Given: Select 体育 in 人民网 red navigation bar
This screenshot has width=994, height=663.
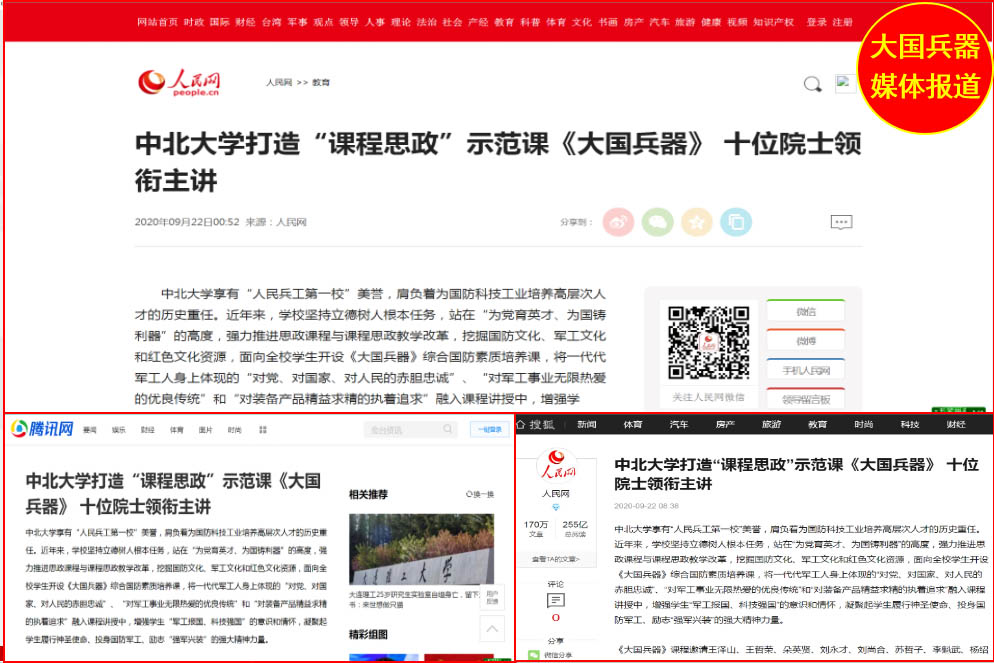Looking at the screenshot, I should [x=556, y=22].
